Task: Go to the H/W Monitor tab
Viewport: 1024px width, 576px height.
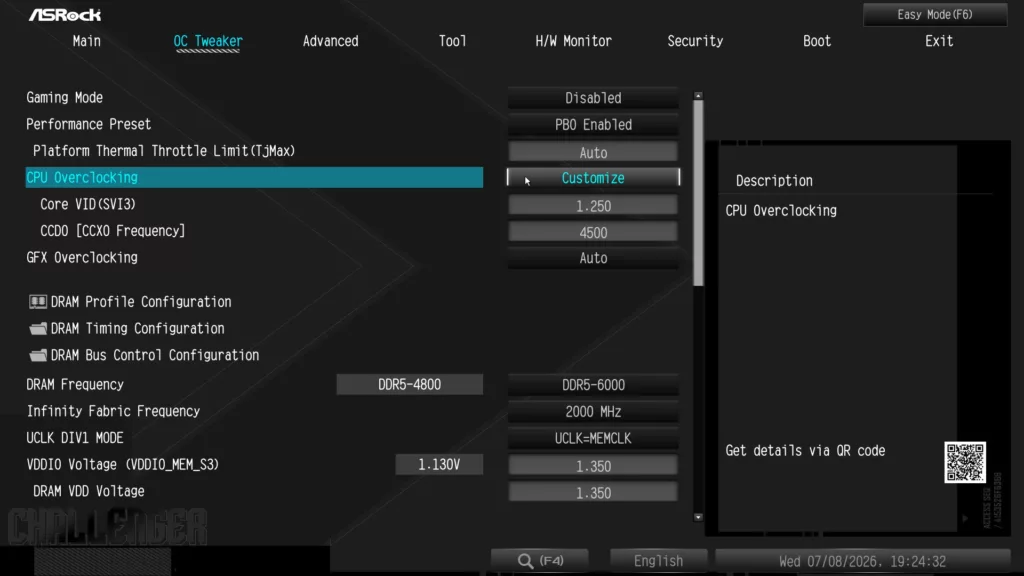Action: coord(573,41)
